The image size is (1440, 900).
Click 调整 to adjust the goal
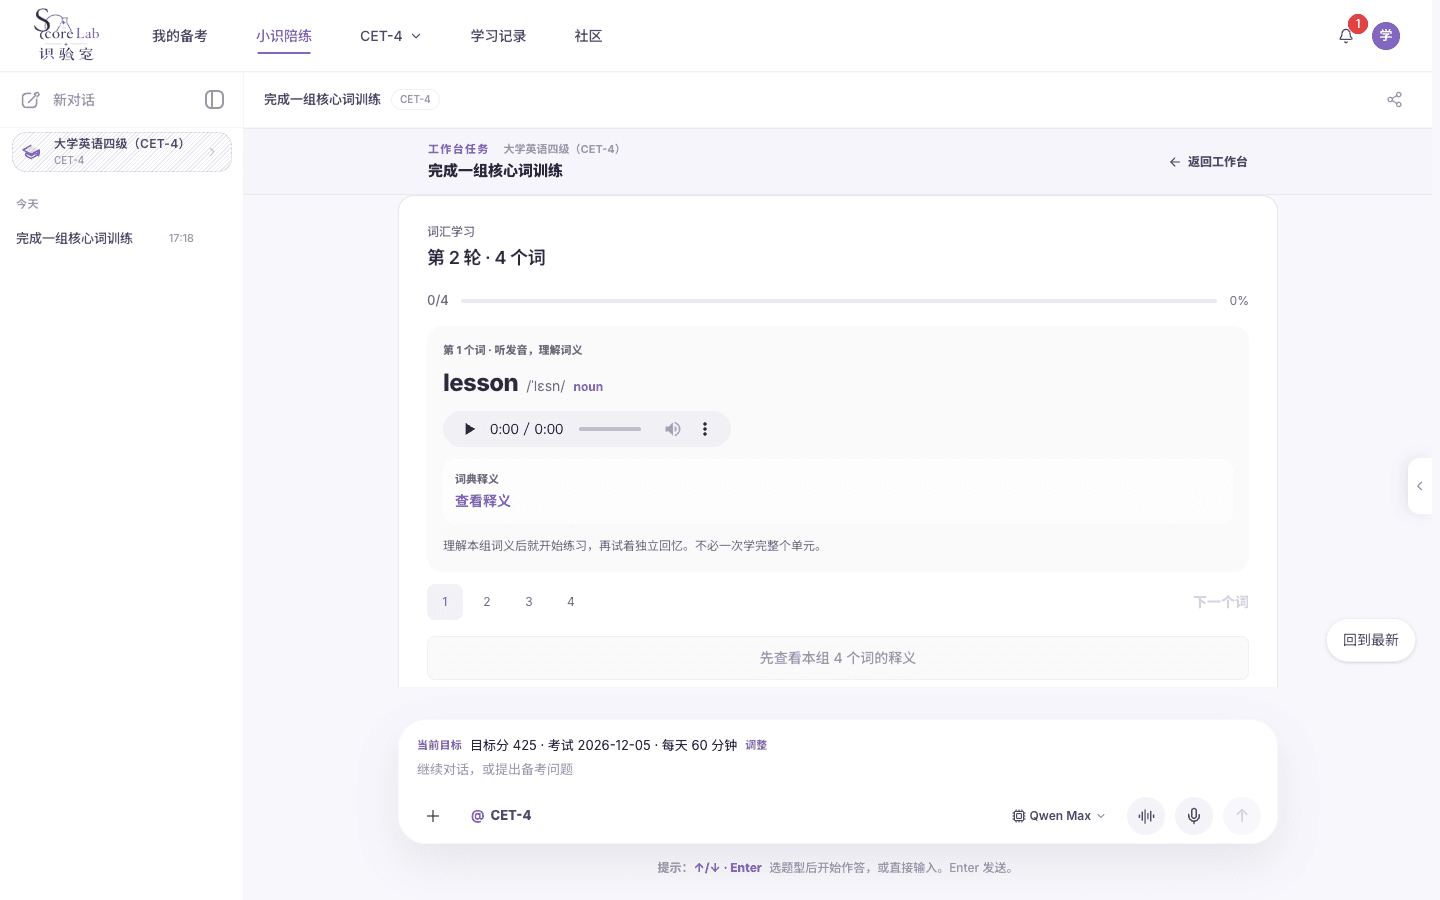tap(756, 745)
